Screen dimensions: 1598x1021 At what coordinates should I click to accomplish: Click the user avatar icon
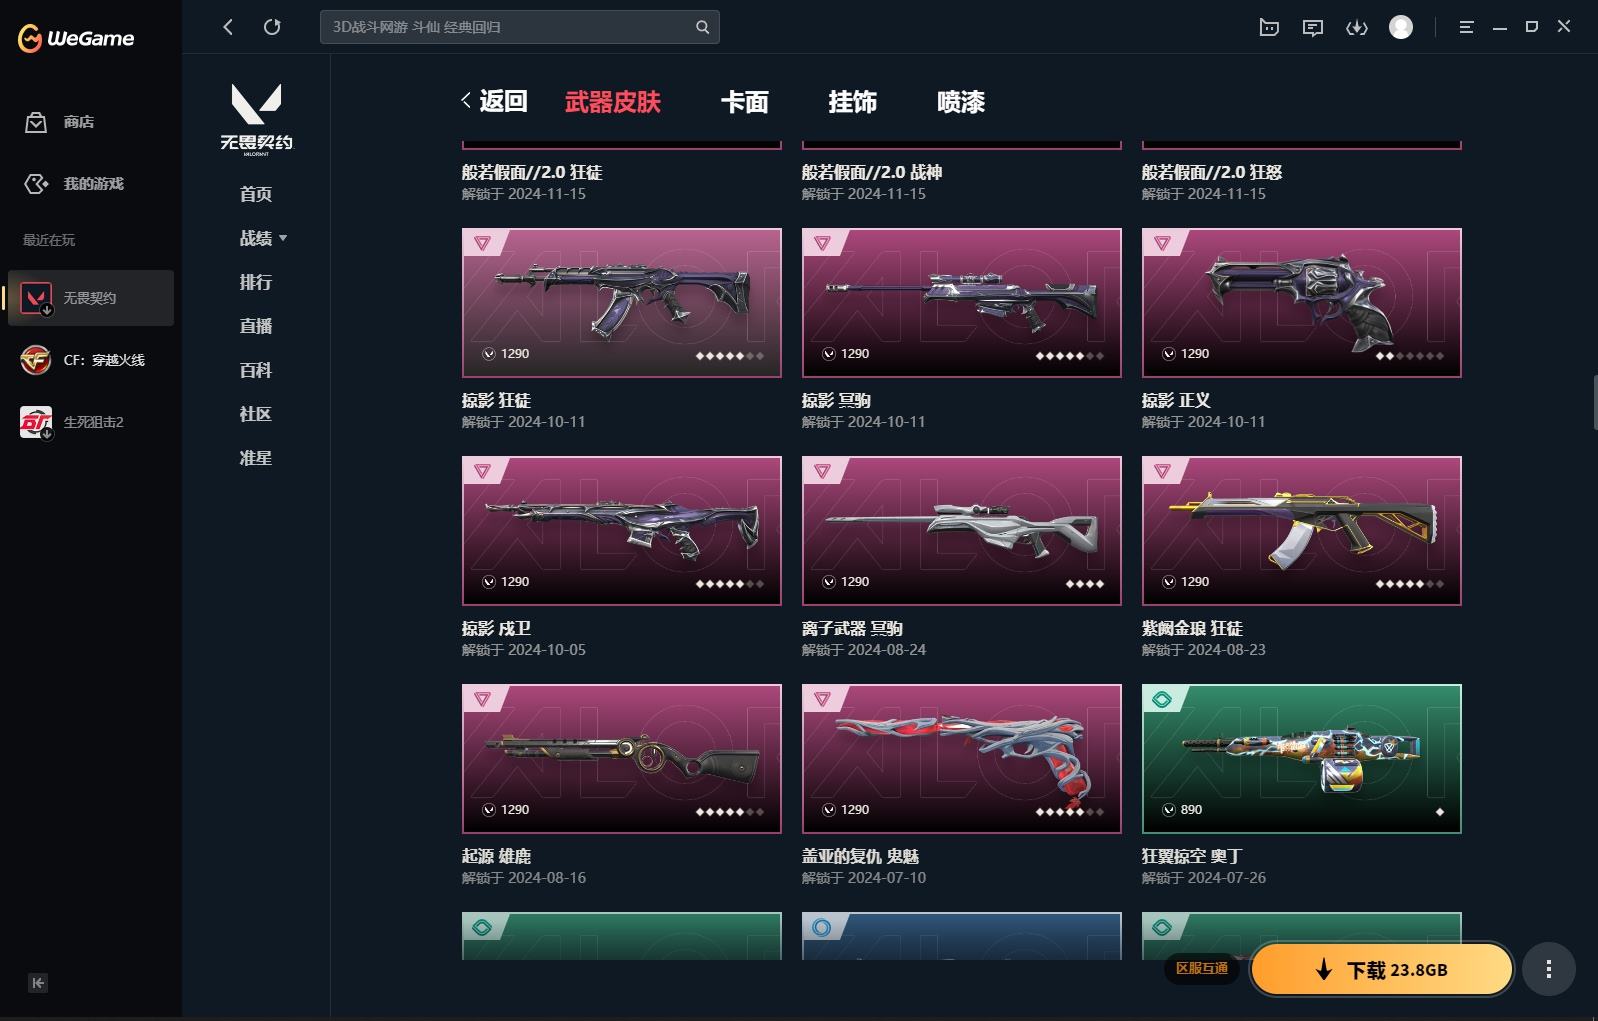tap(1401, 27)
